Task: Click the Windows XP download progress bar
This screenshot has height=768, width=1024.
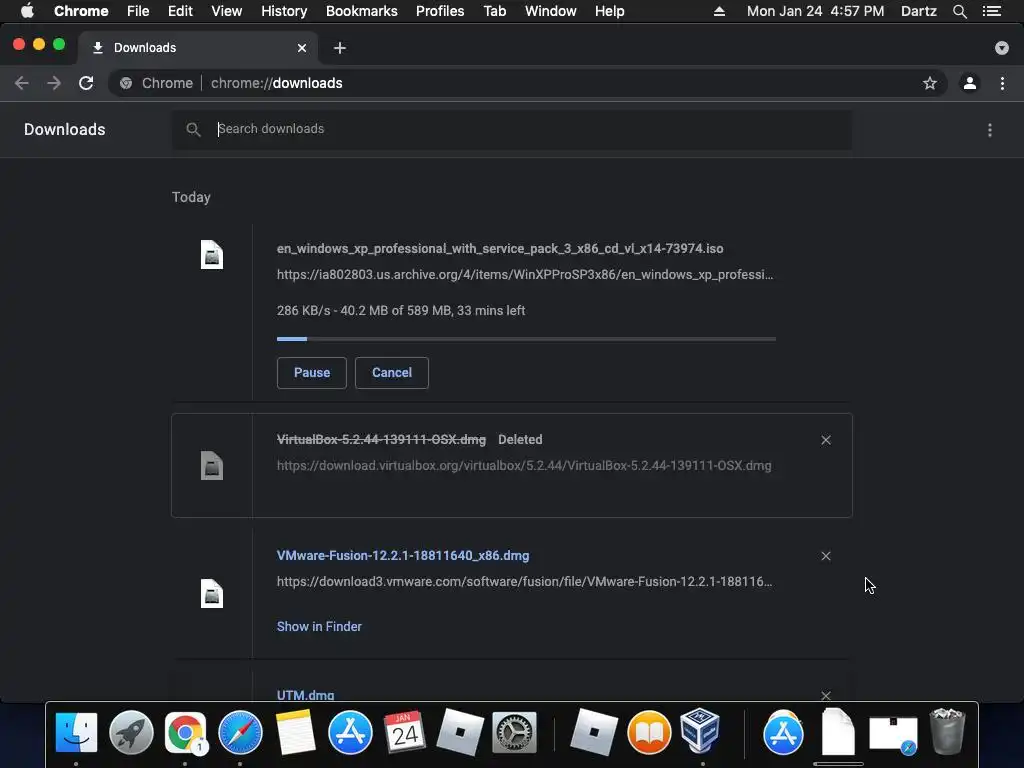Action: tap(526, 339)
